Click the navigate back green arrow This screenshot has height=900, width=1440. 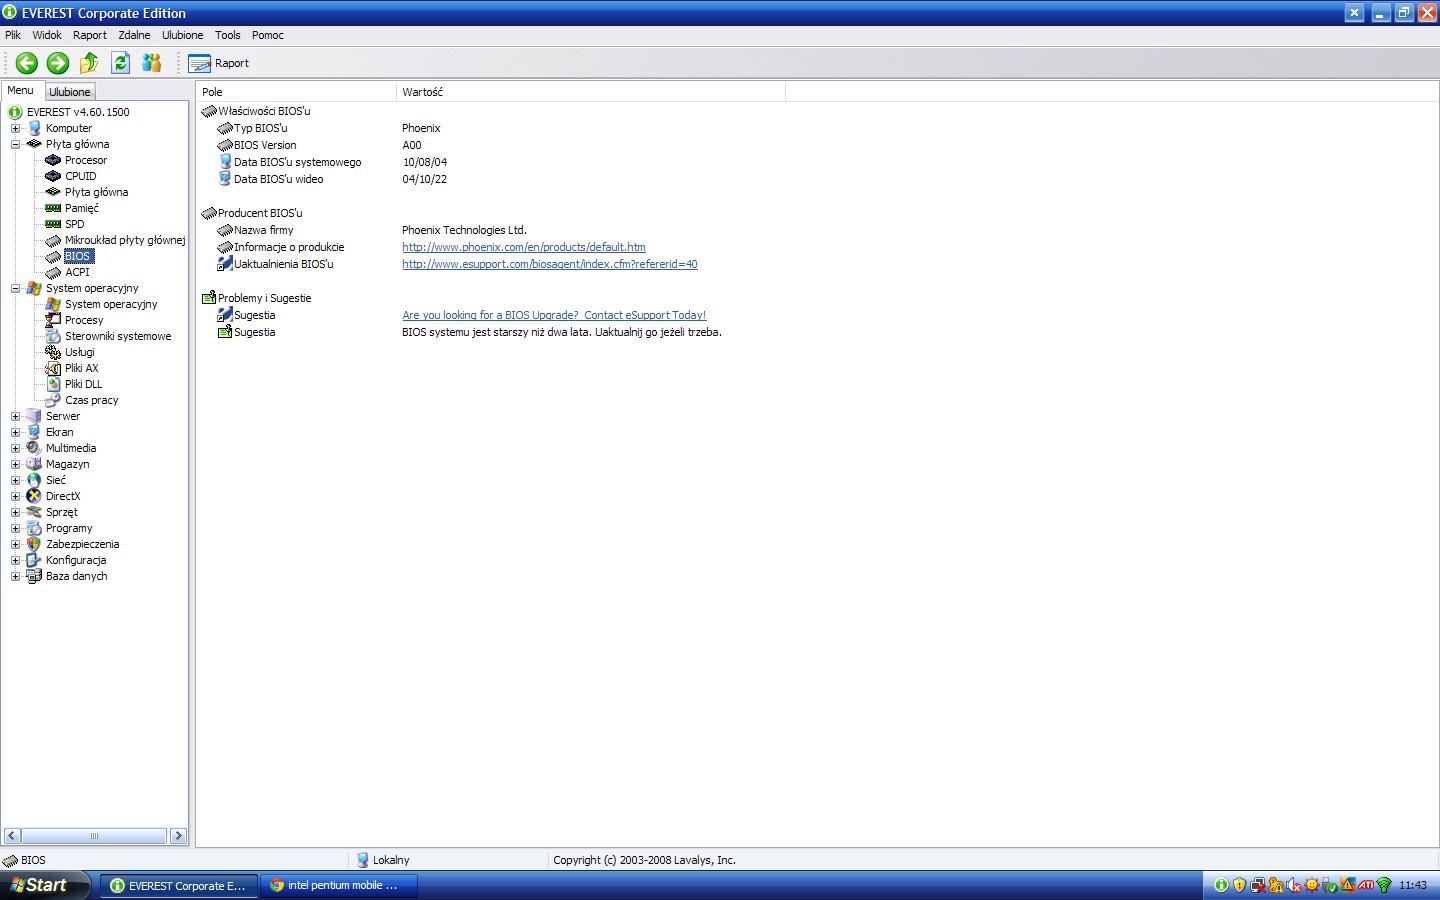click(26, 63)
